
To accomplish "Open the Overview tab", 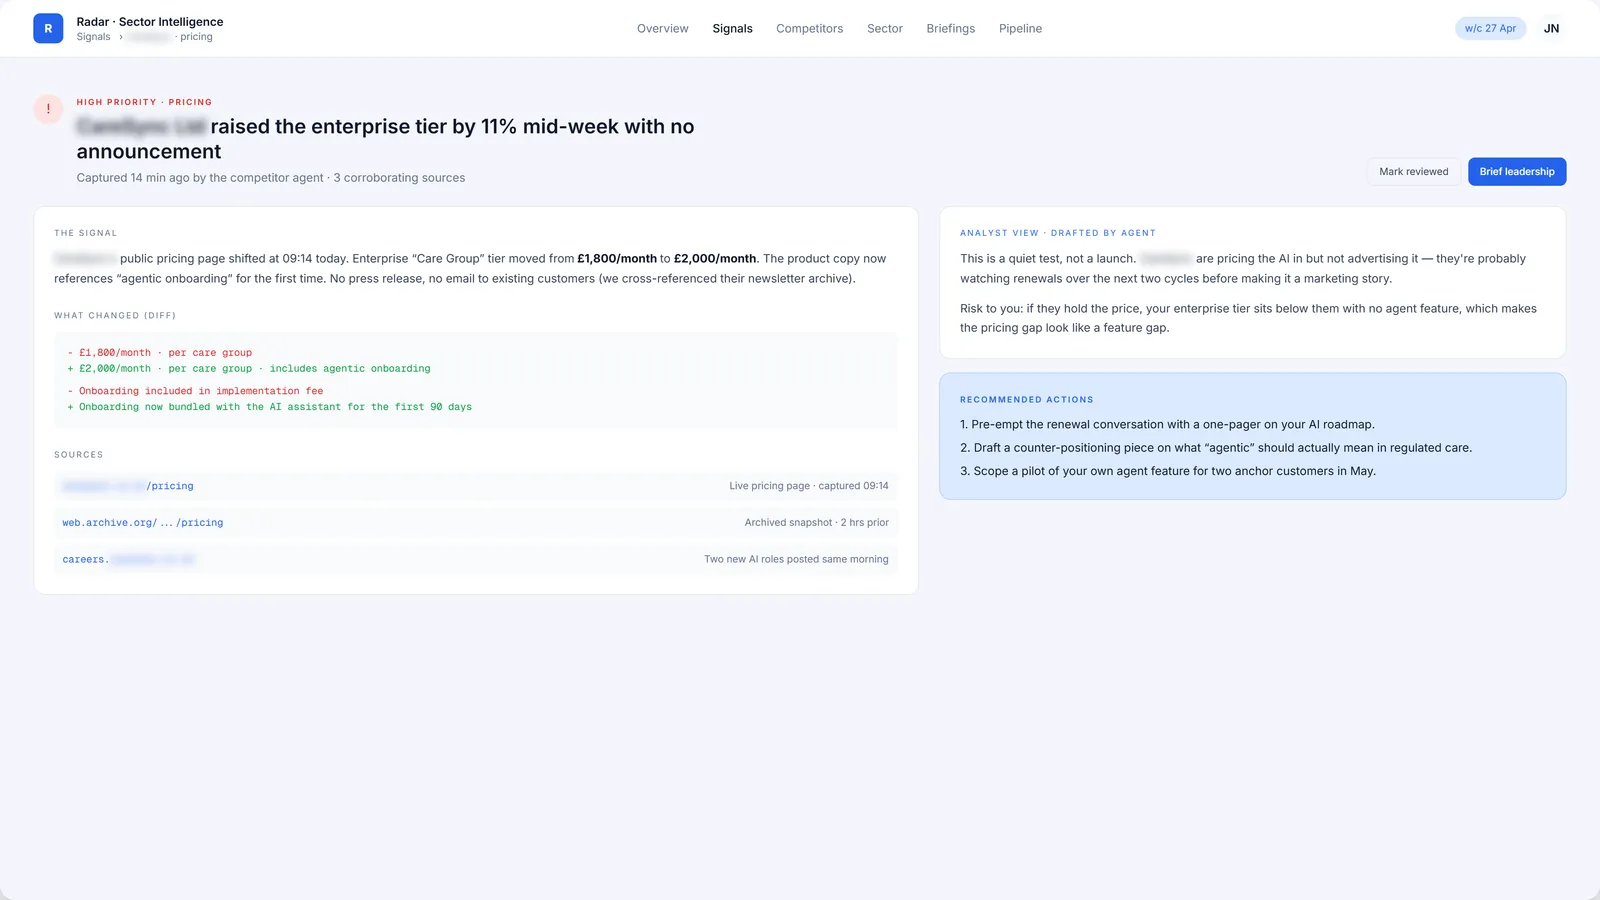I will [x=662, y=29].
